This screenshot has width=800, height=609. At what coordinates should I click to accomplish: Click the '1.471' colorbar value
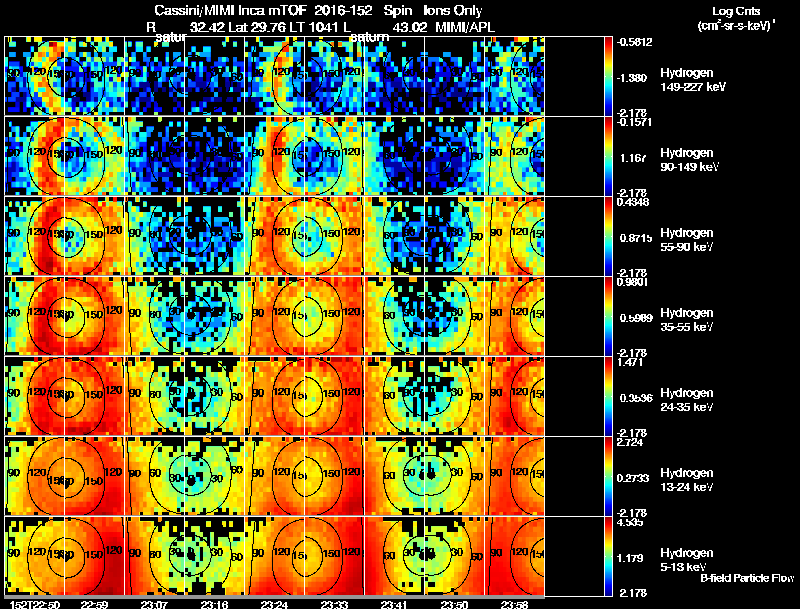point(630,362)
